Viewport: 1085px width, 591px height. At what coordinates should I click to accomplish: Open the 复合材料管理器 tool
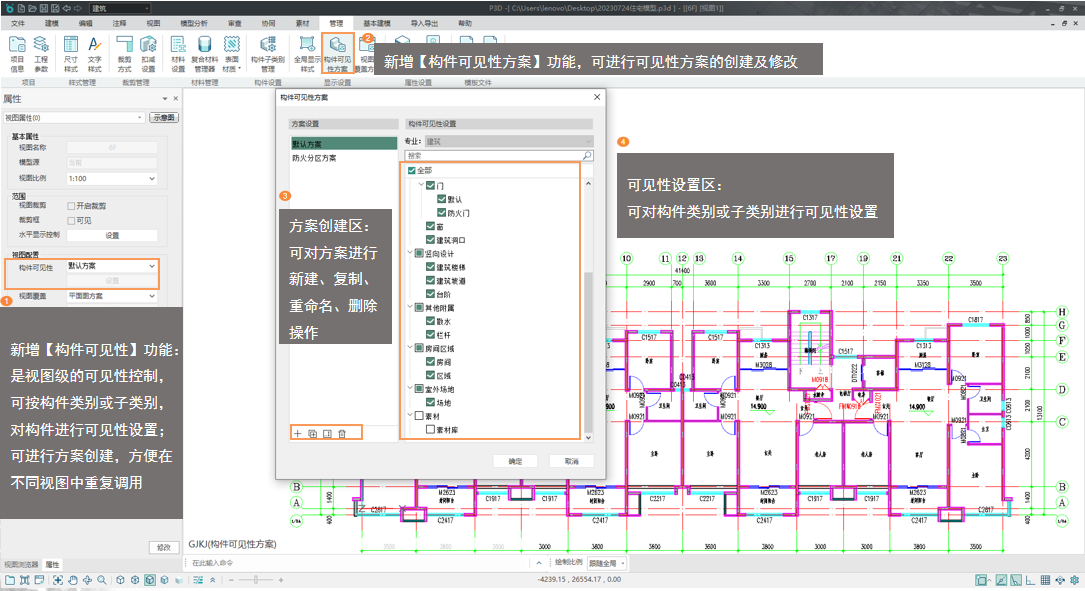(204, 54)
